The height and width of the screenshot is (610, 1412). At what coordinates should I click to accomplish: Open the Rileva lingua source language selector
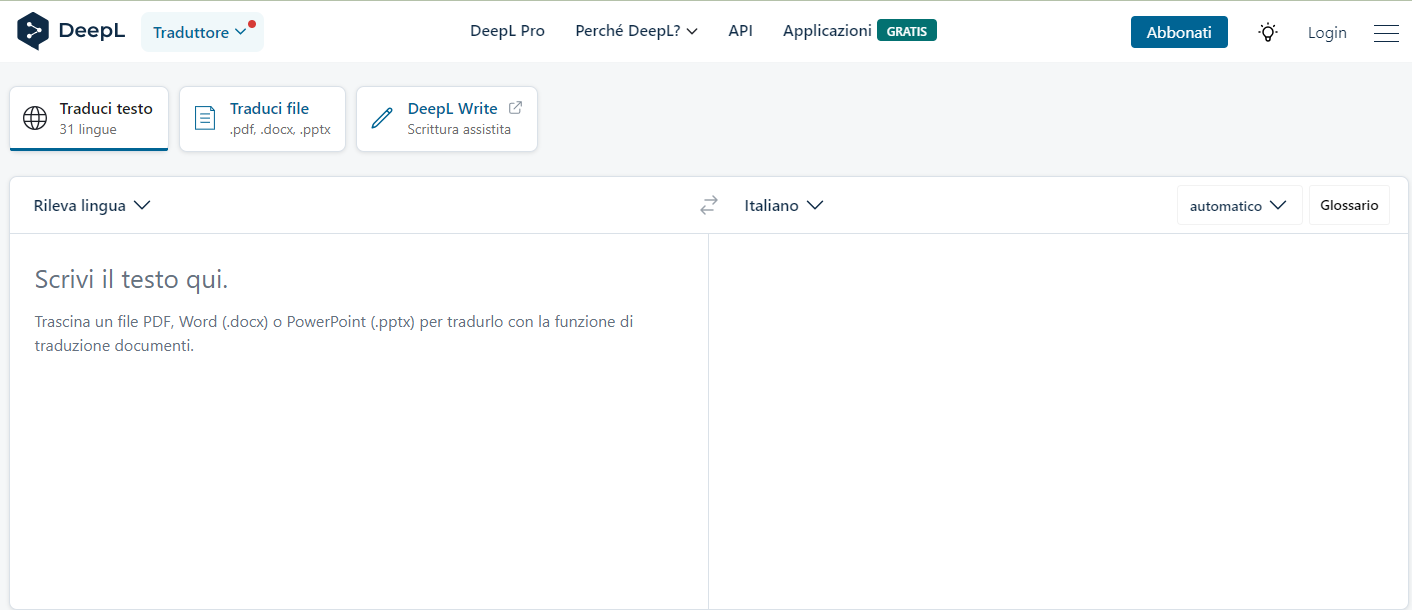coord(92,205)
